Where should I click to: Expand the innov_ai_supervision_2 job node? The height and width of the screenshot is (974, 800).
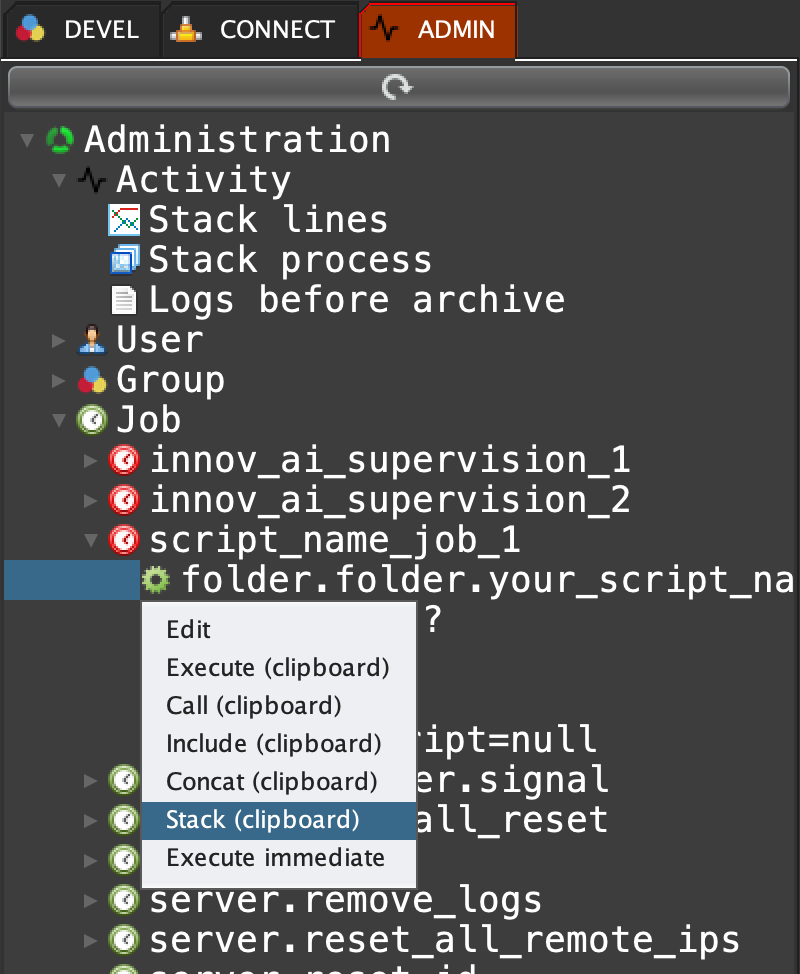(x=92, y=500)
